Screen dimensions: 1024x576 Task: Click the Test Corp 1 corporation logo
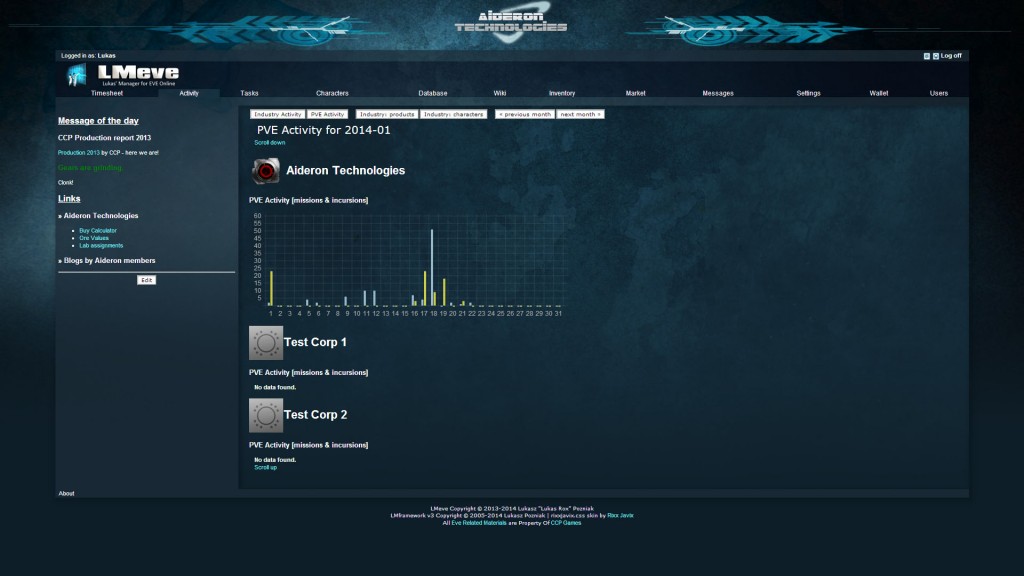tap(266, 343)
